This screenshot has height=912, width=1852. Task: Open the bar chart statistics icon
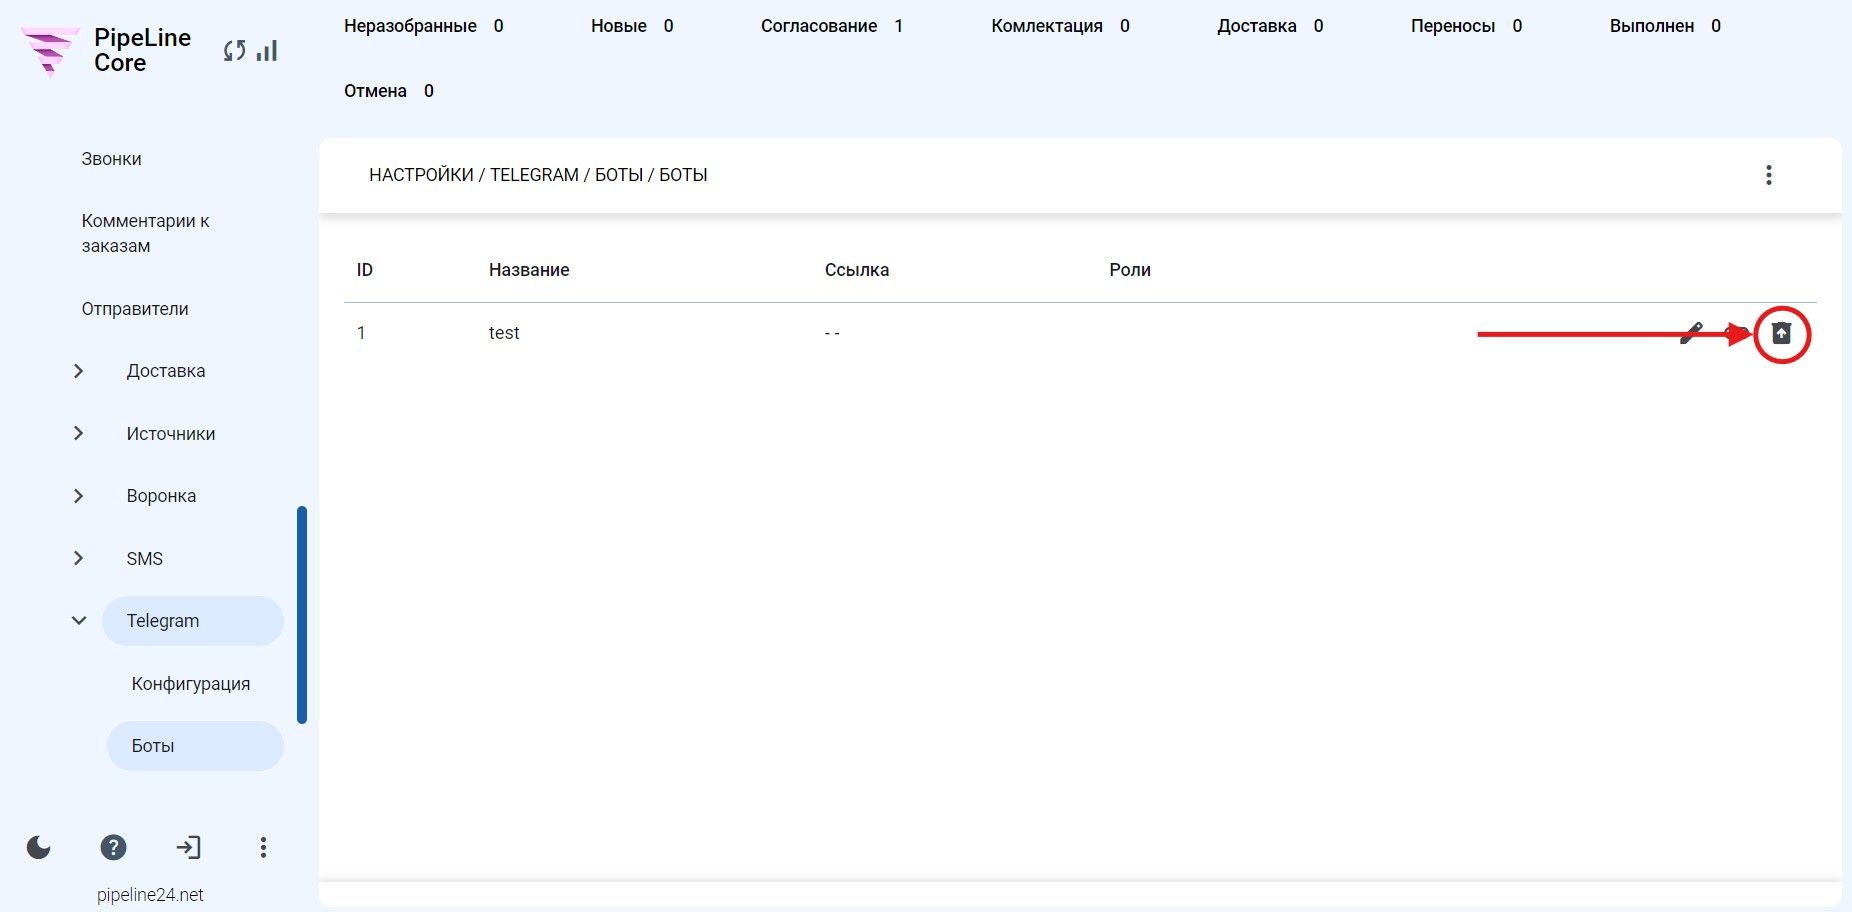(x=266, y=50)
